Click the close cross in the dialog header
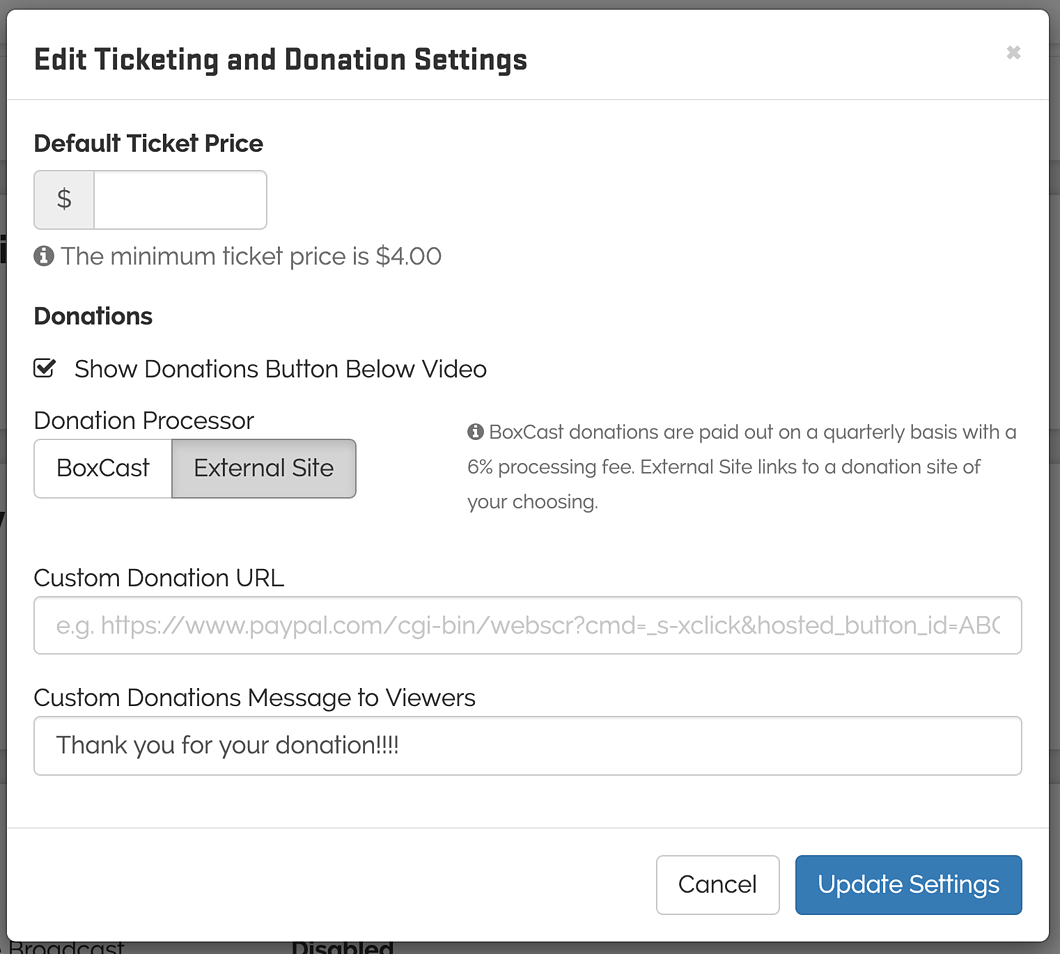The width and height of the screenshot is (1060, 954). pos(1013,53)
